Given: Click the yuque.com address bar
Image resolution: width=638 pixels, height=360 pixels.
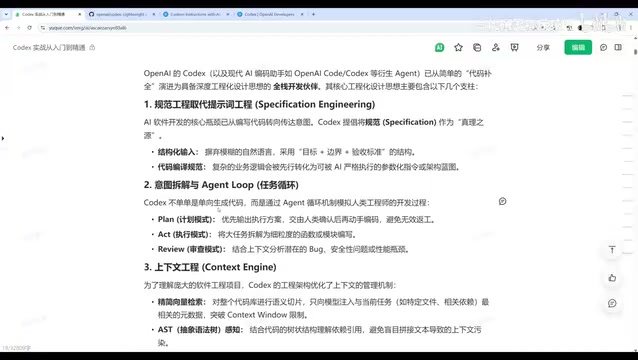Looking at the screenshot, I should pyautogui.click(x=244, y=28).
